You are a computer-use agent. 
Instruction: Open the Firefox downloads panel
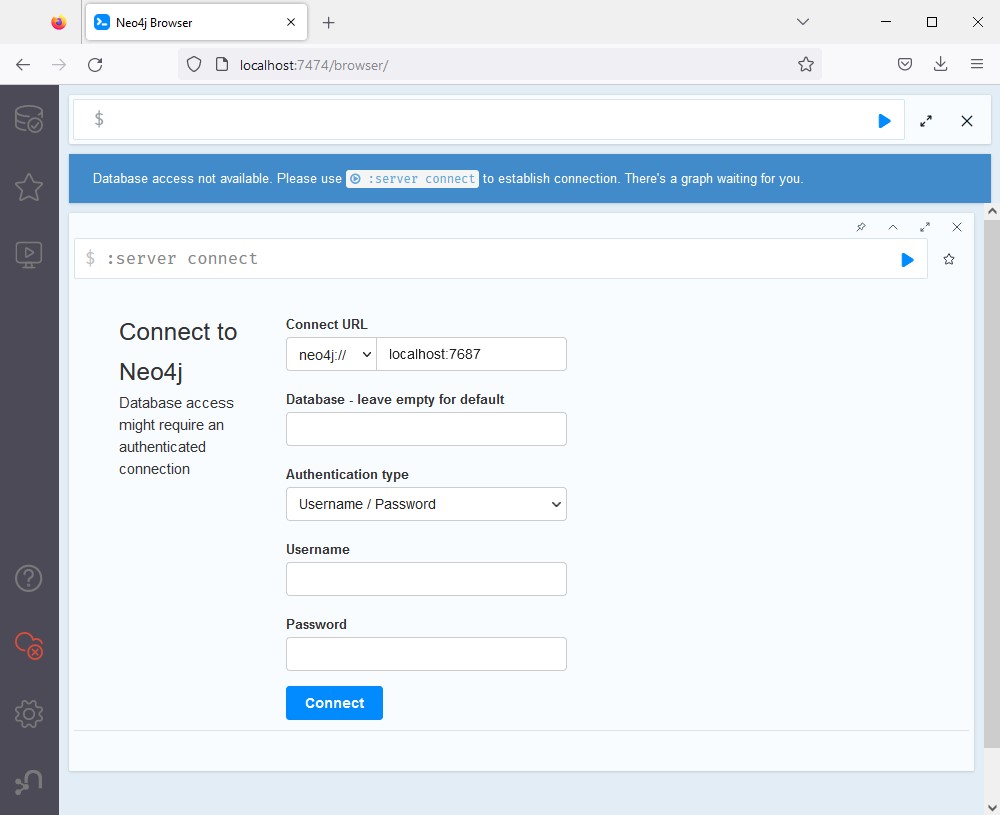940,64
